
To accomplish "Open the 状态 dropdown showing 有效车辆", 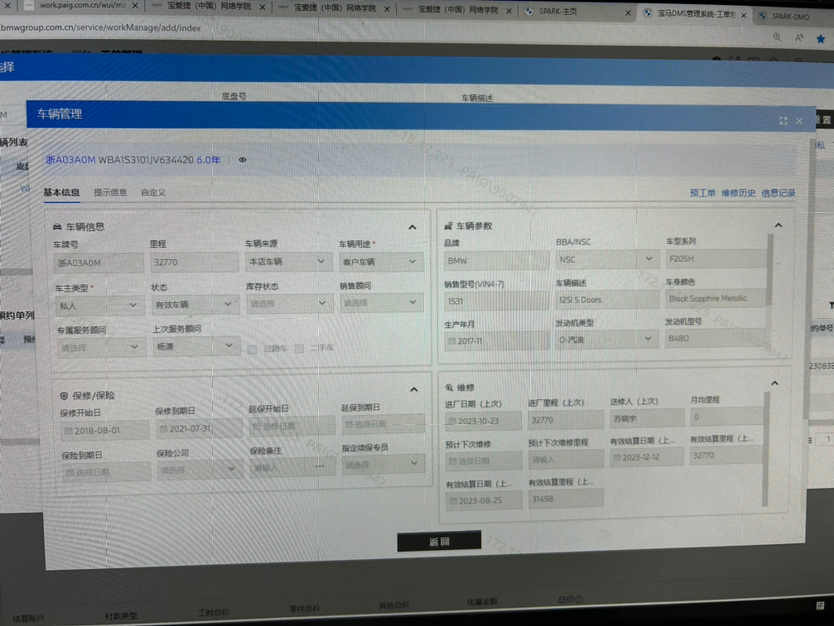I will (x=195, y=304).
